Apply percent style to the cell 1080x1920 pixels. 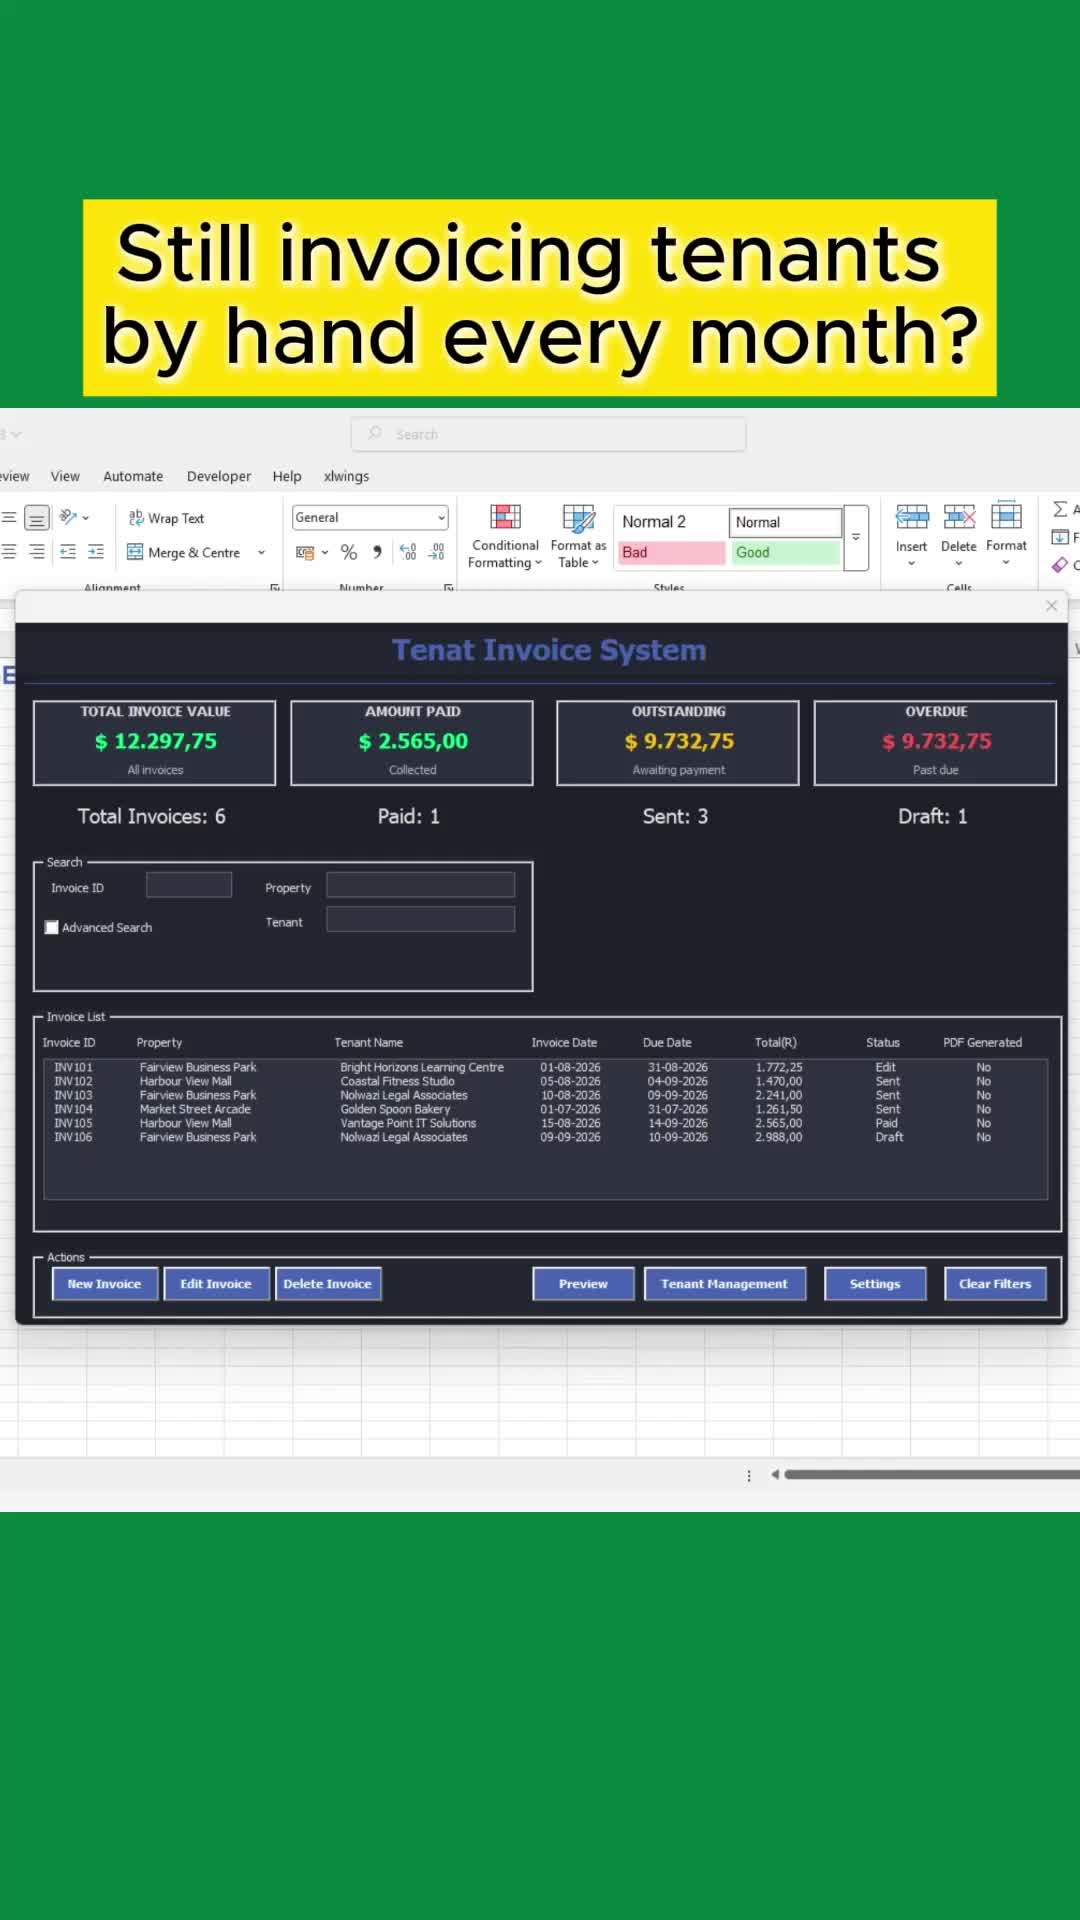click(349, 552)
